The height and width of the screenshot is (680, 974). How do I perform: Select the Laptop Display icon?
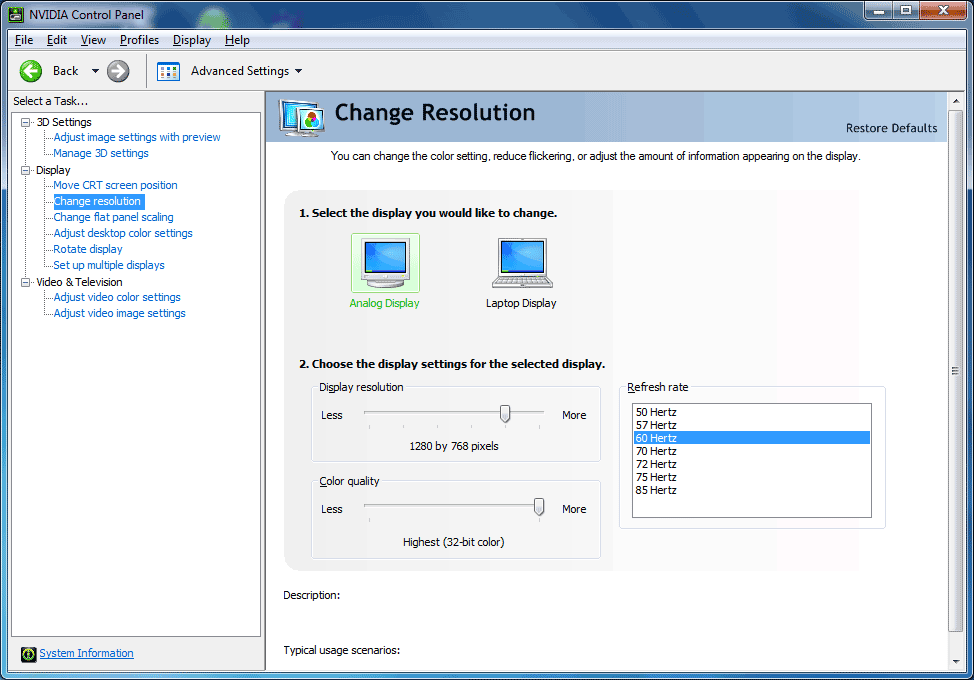click(522, 263)
